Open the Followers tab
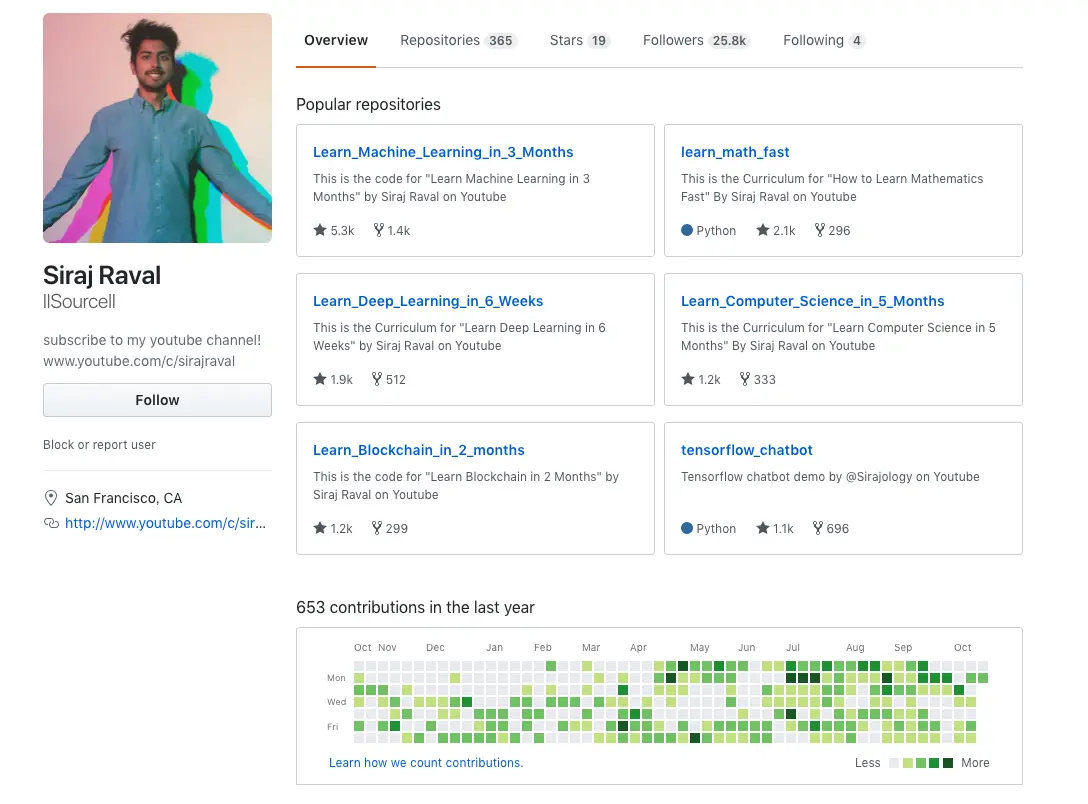Viewport: 1088px width, 804px height. click(696, 41)
